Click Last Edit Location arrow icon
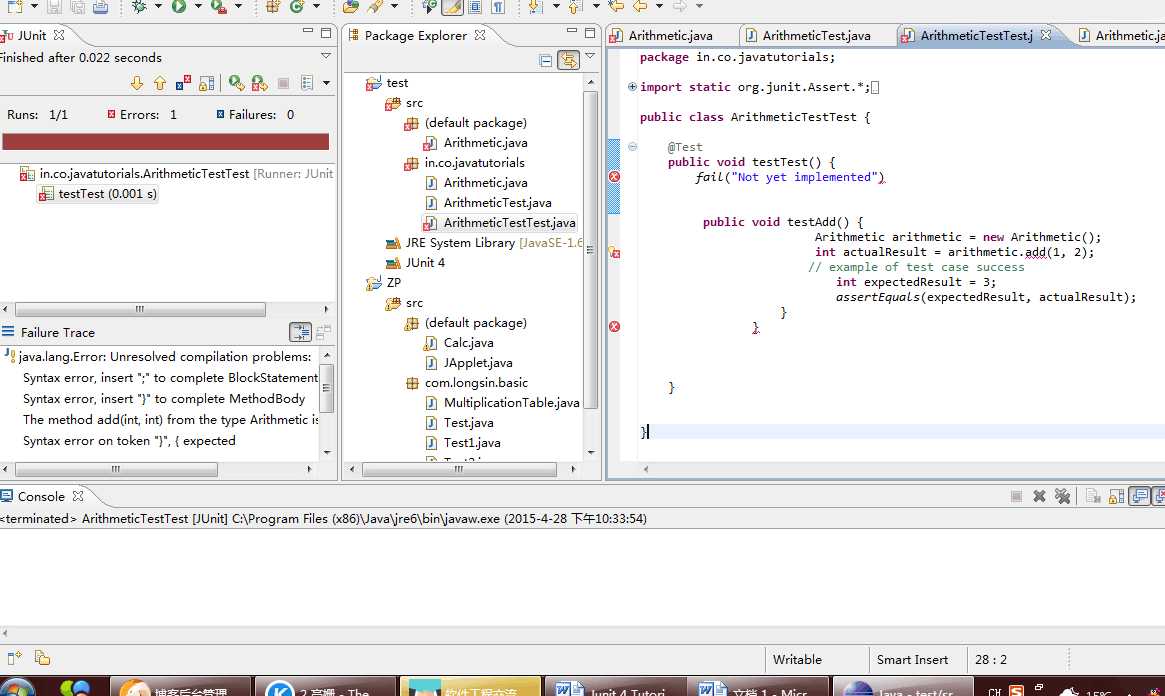Screen dimensions: 1165x696 click(x=616, y=7)
